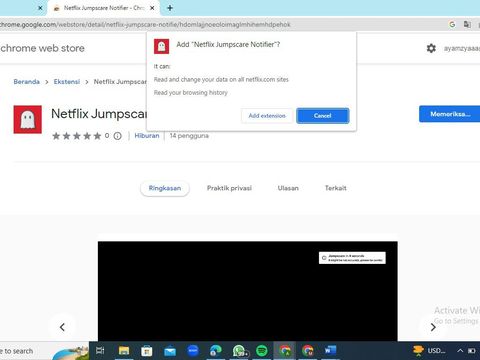Open a new browser tab with plus
This screenshot has width=480, height=360.
click(x=170, y=8)
